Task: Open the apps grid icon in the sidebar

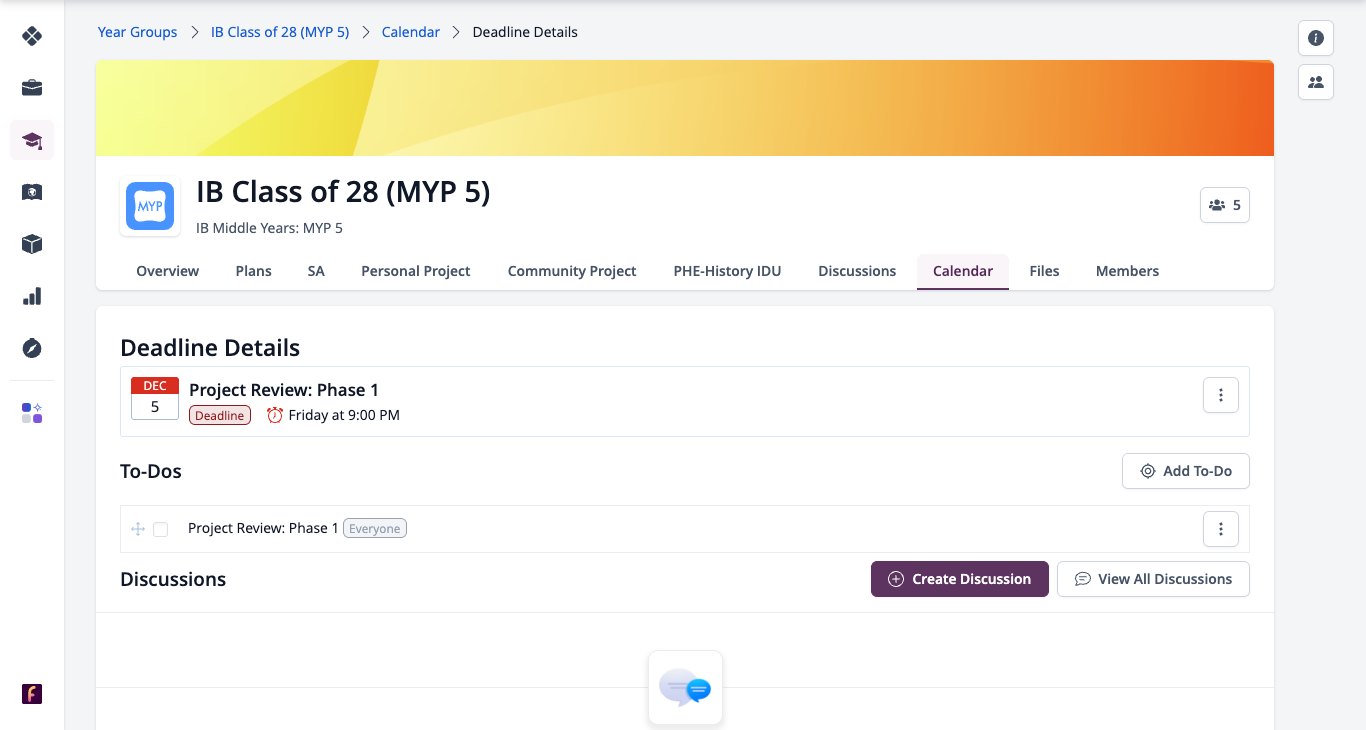Action: (32, 413)
